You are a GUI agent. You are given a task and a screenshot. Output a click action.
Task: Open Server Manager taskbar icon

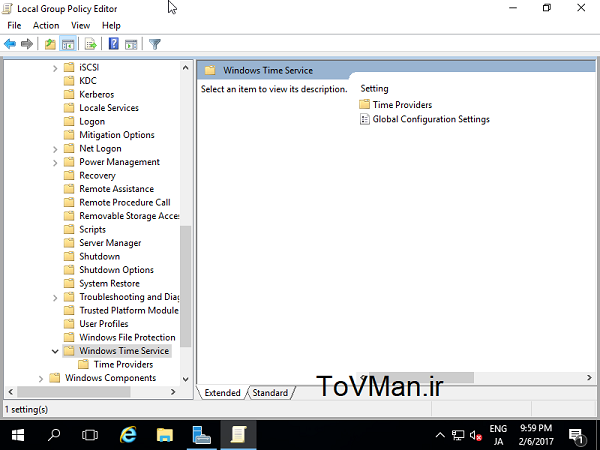coord(201,435)
